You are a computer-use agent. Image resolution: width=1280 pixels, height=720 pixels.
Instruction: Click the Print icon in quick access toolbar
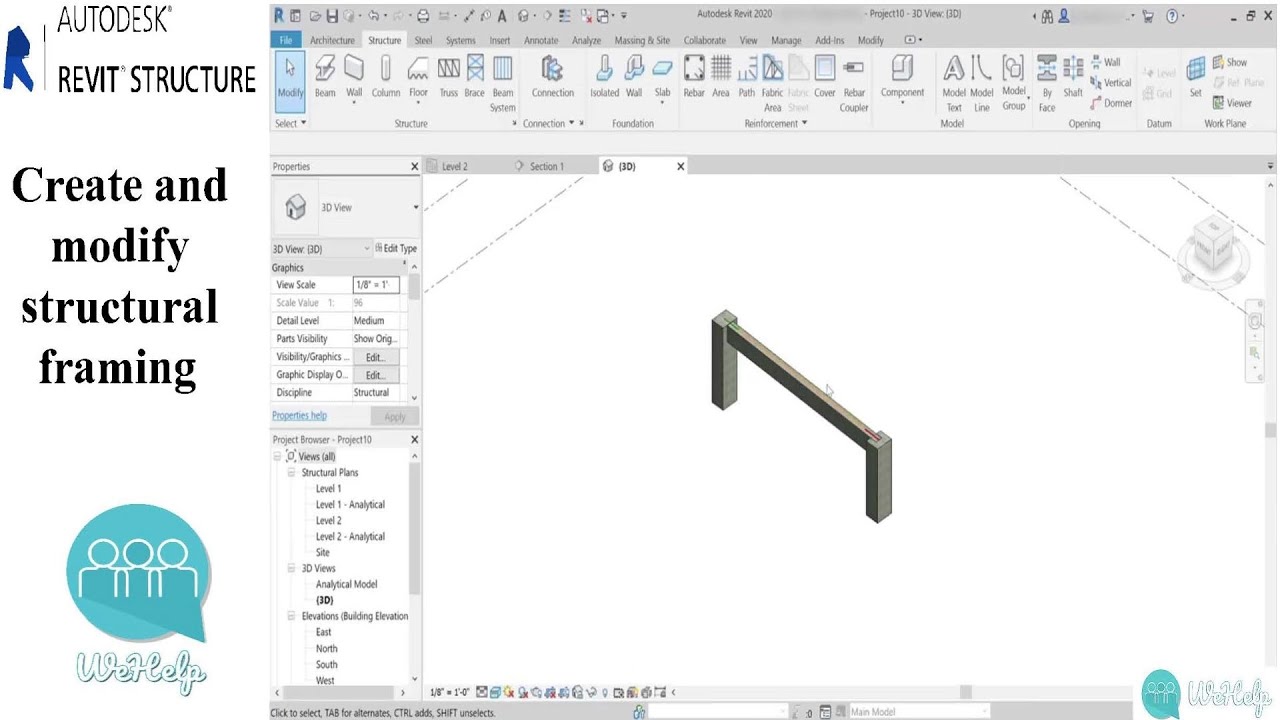click(422, 16)
